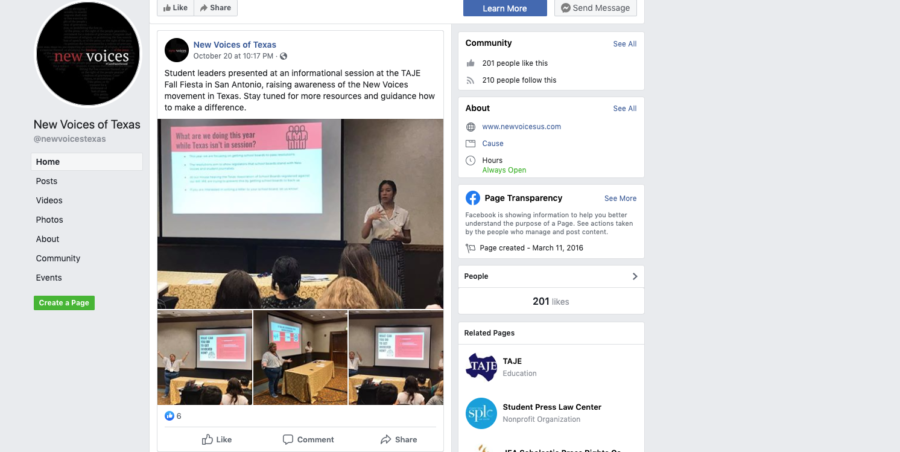Click the globe privacy icon beside post date
The height and width of the screenshot is (452, 900).
click(x=283, y=56)
